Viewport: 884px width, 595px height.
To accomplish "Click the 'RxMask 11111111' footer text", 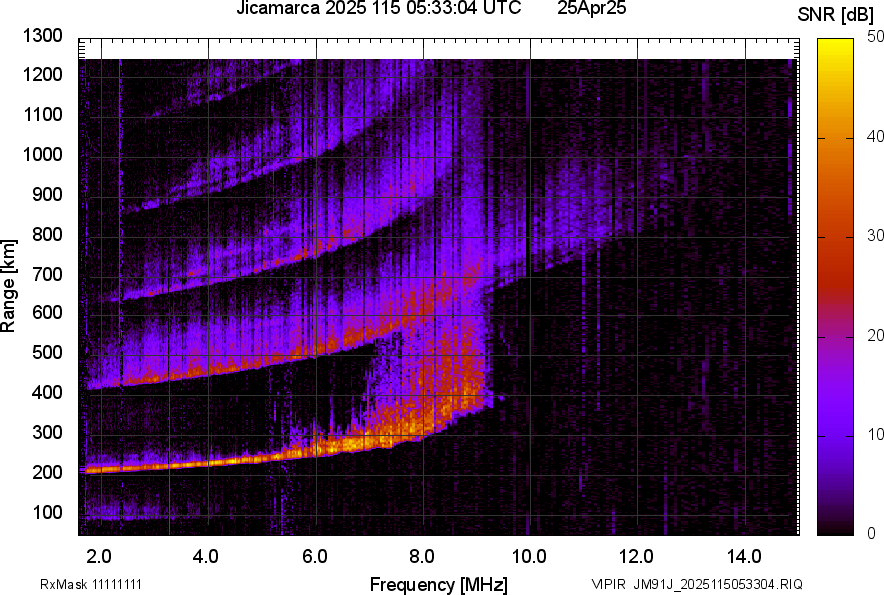I will [x=91, y=584].
